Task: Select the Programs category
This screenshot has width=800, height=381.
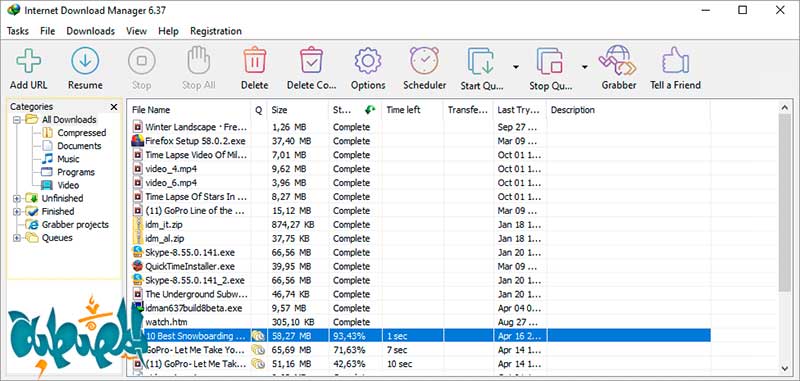Action: (x=76, y=172)
